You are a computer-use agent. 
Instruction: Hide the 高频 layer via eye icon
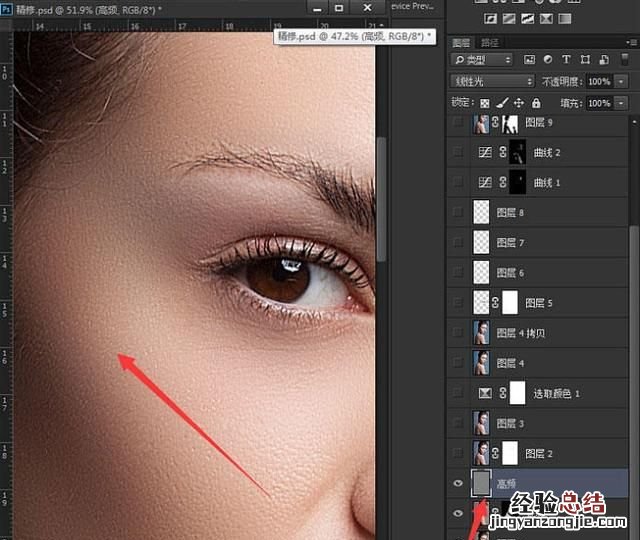click(x=458, y=483)
